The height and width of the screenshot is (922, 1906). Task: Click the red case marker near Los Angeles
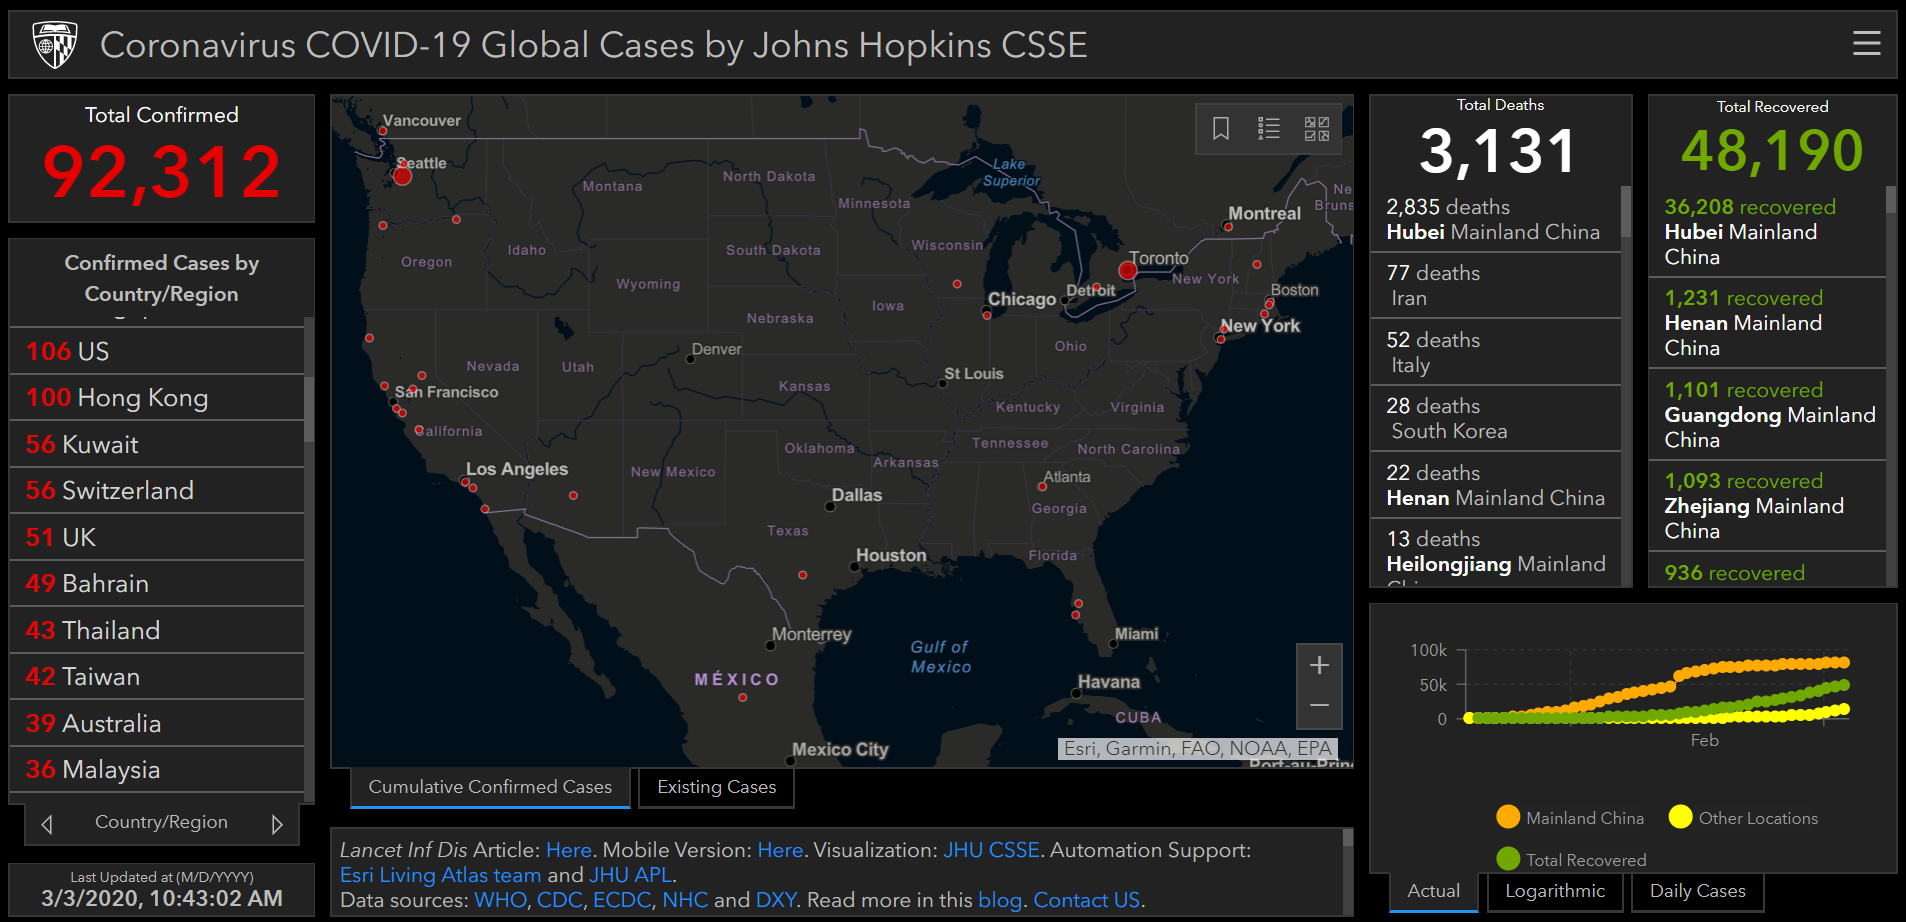[x=465, y=482]
